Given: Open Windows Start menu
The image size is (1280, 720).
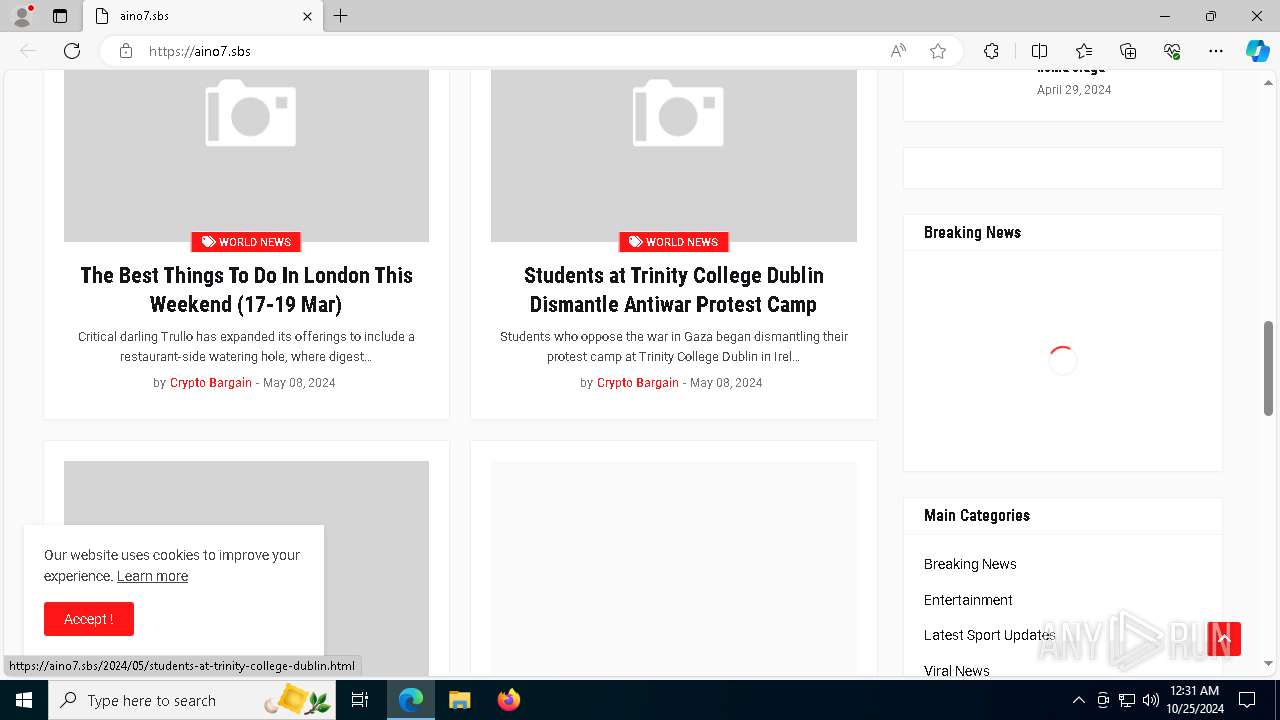Looking at the screenshot, I should (x=24, y=700).
